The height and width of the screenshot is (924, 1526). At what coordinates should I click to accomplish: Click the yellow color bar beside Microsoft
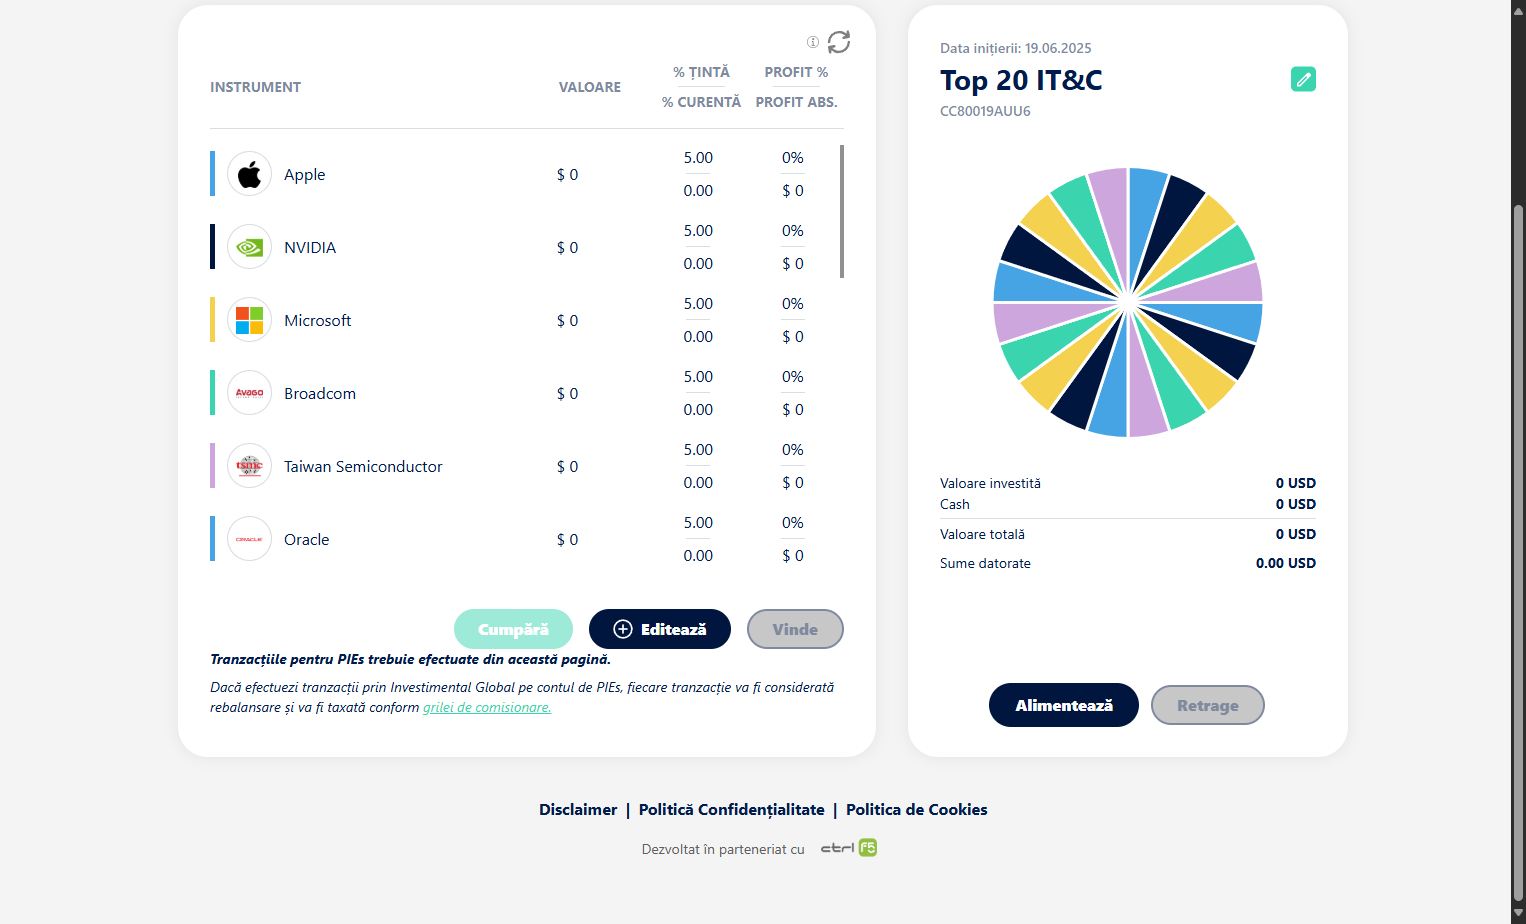[x=212, y=320]
